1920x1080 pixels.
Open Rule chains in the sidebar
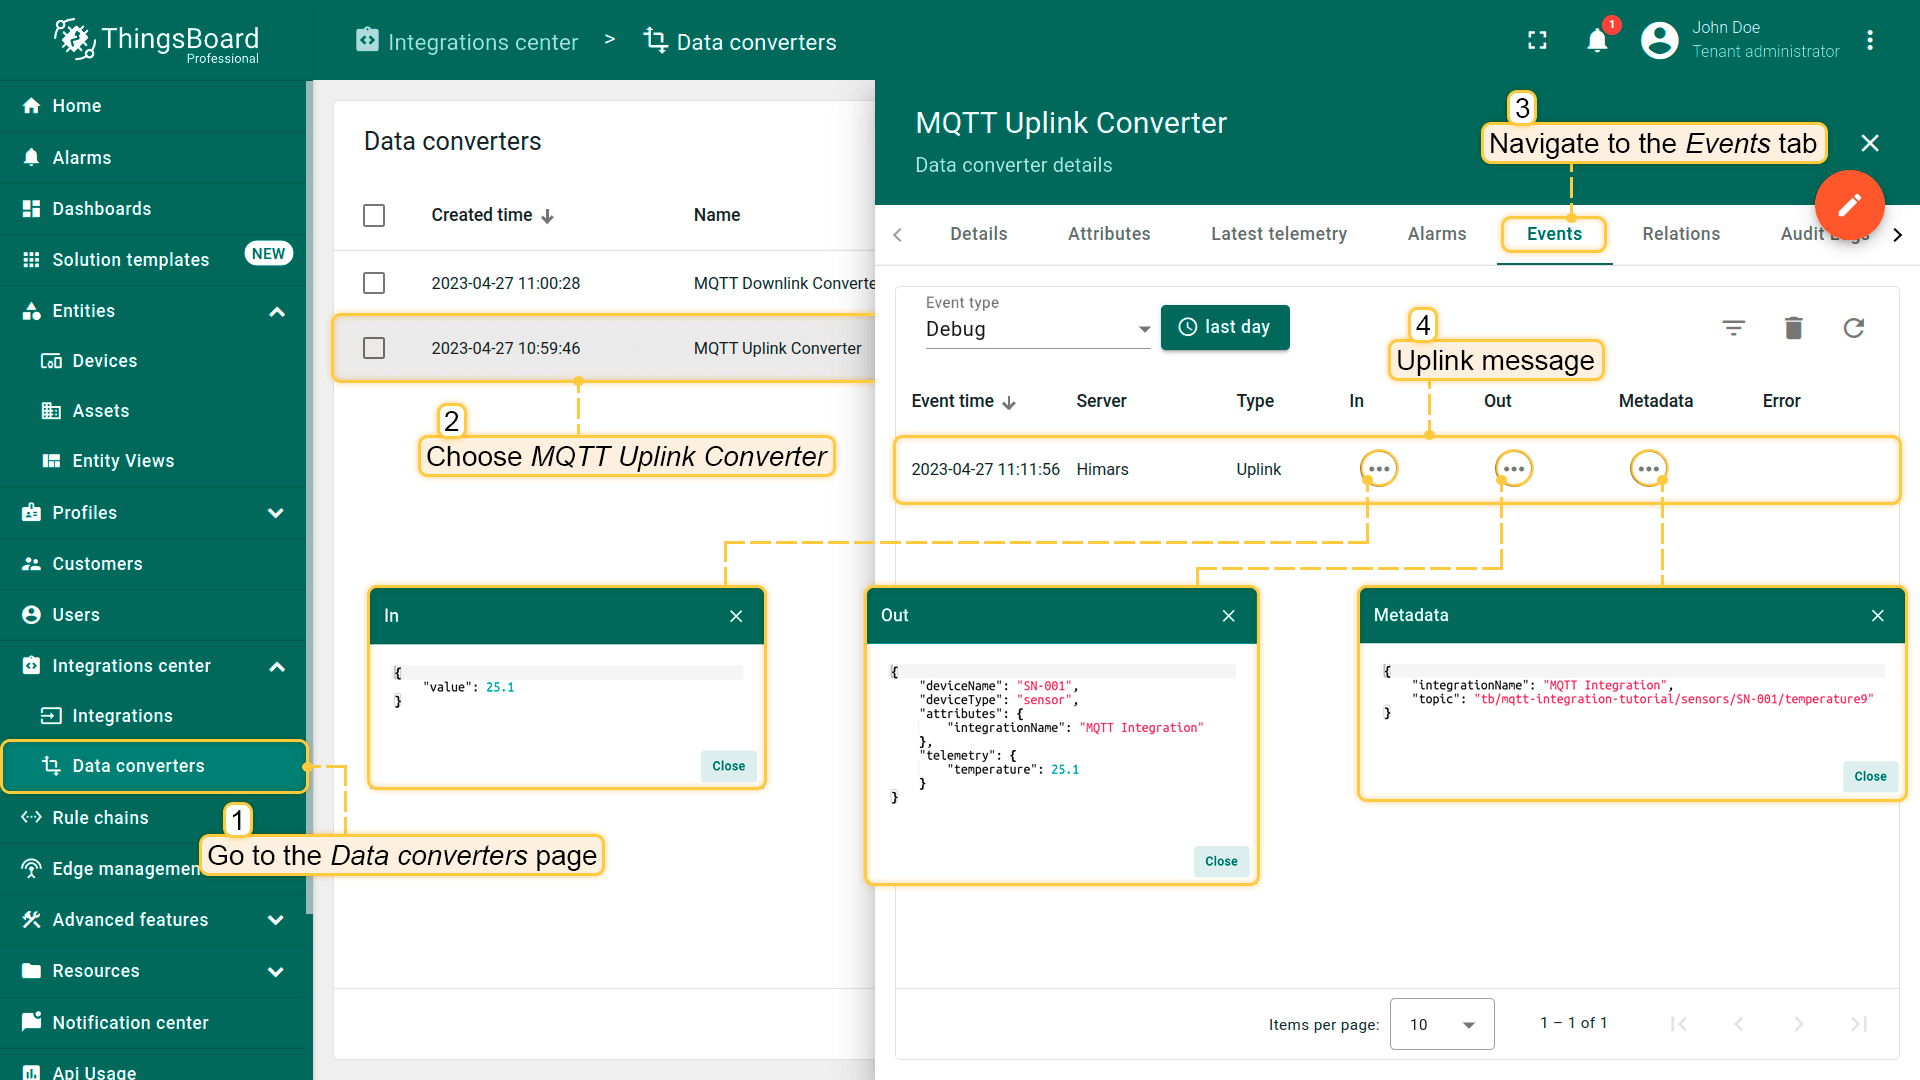(100, 818)
